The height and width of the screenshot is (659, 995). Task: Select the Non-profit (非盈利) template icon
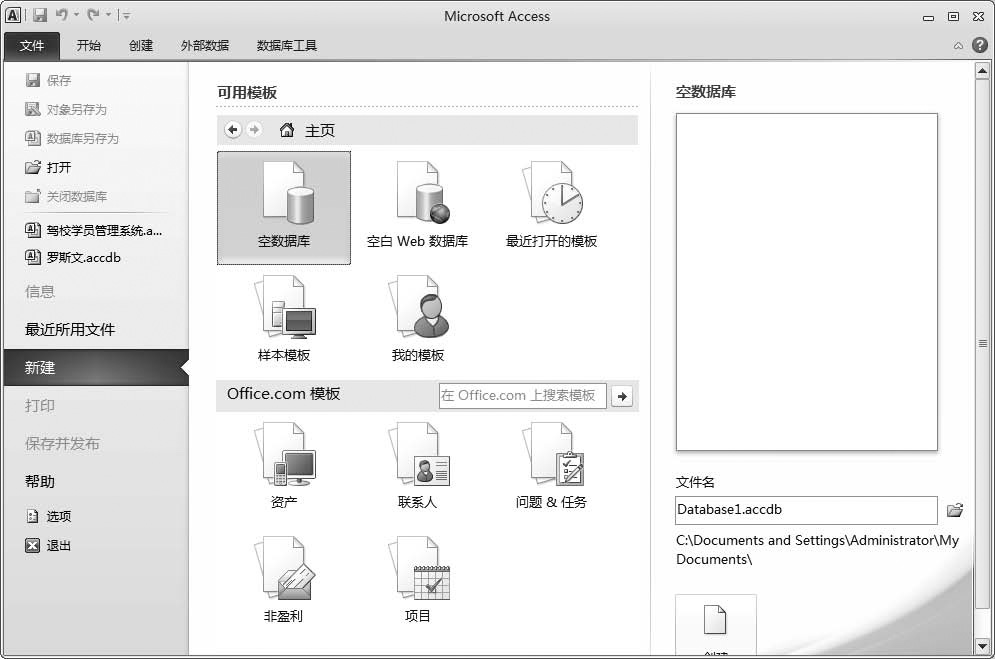point(284,580)
